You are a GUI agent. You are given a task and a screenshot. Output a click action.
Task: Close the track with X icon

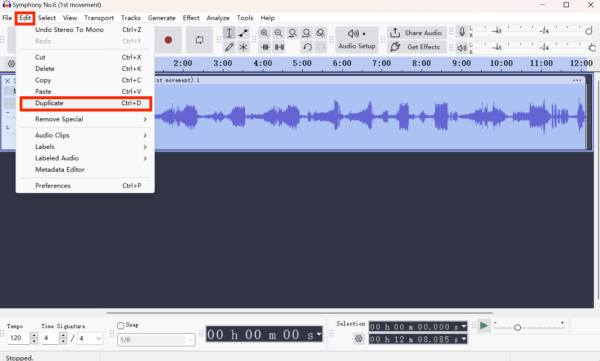click(7, 81)
